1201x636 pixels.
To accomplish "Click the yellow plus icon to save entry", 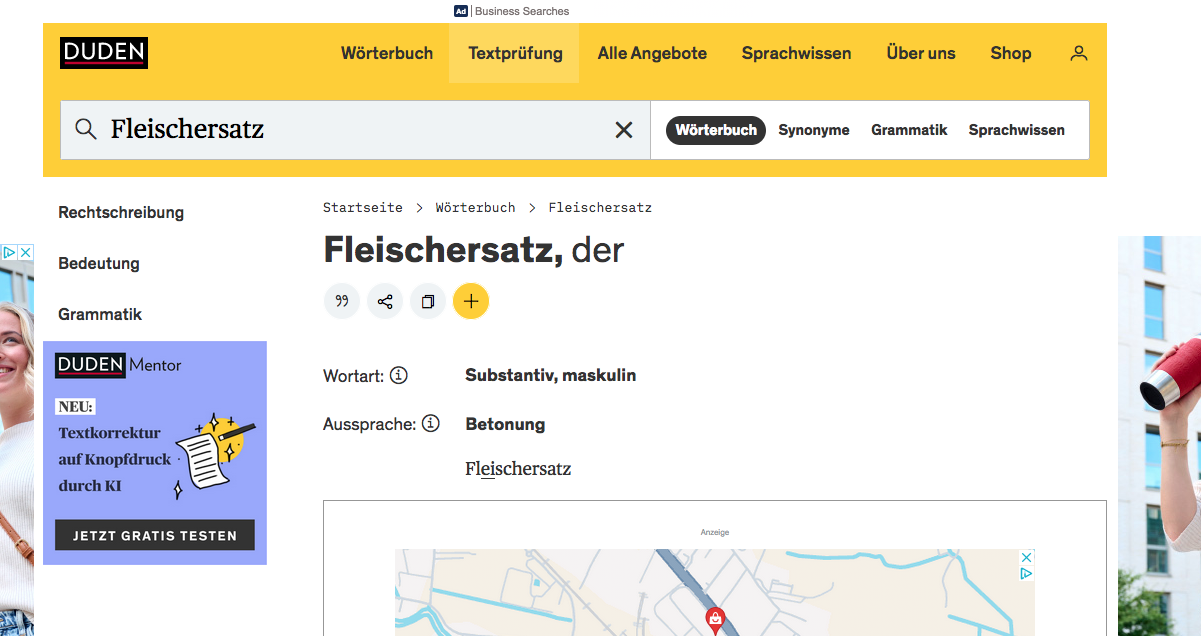I will click(471, 300).
